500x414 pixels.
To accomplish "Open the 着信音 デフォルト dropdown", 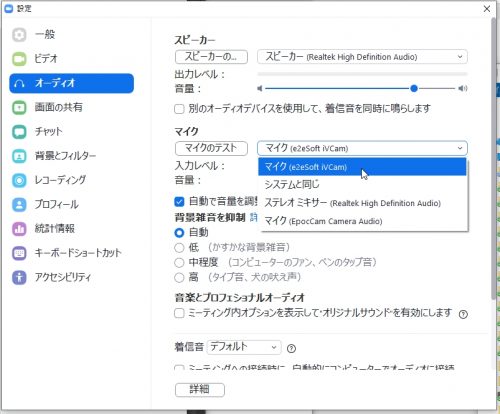I will pyautogui.click(x=244, y=348).
